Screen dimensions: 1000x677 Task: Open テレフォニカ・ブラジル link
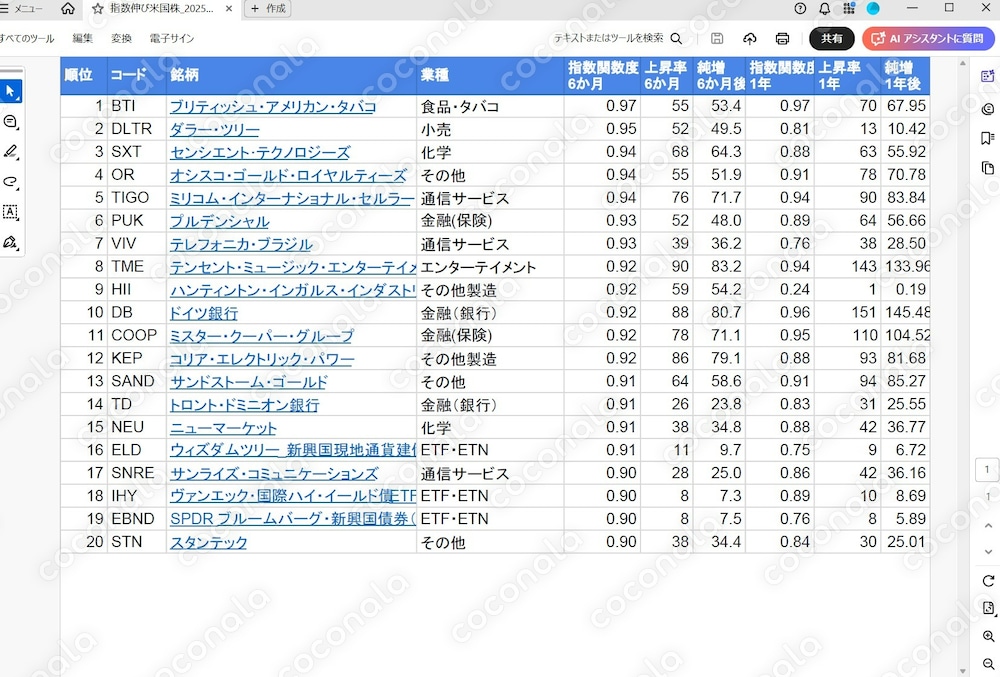click(x=241, y=244)
